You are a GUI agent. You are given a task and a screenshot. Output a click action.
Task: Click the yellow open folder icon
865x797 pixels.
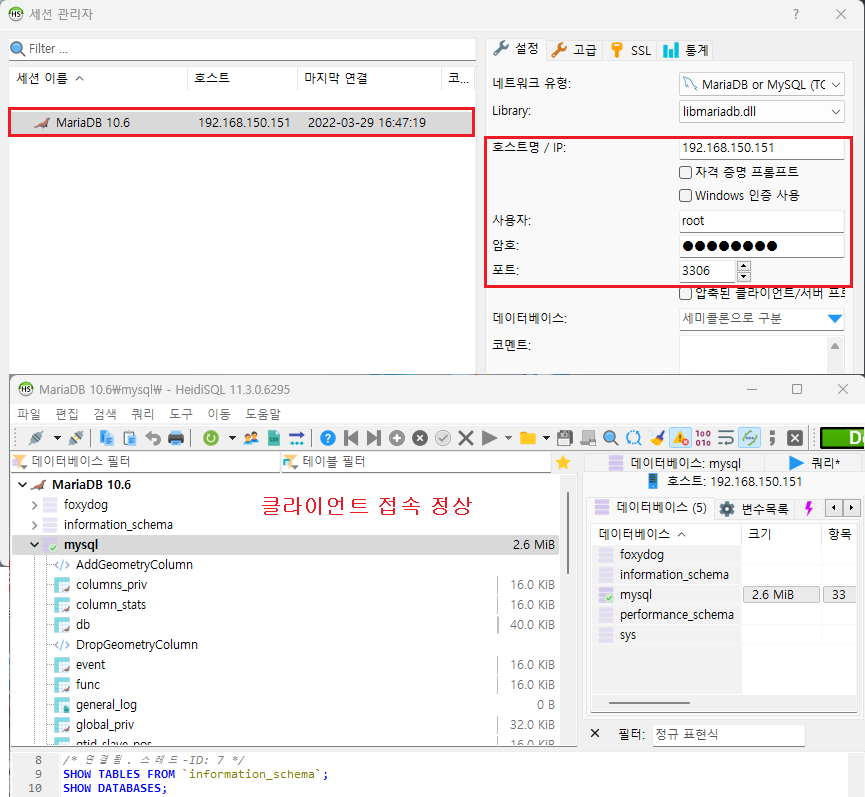(528, 438)
